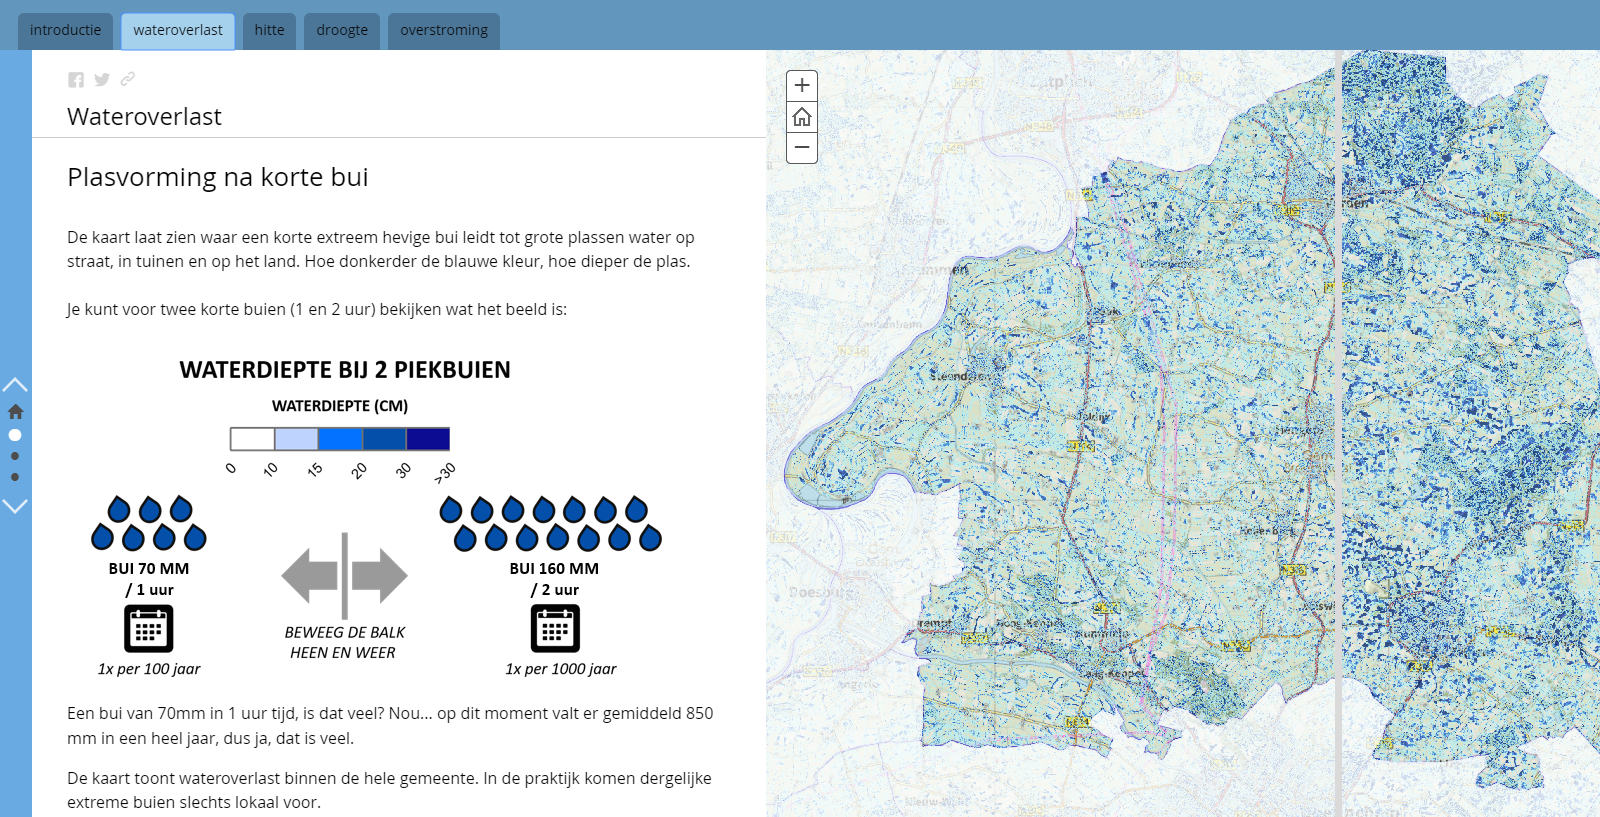Share story on Facebook icon
Screen dimensions: 1600x817
click(x=76, y=80)
